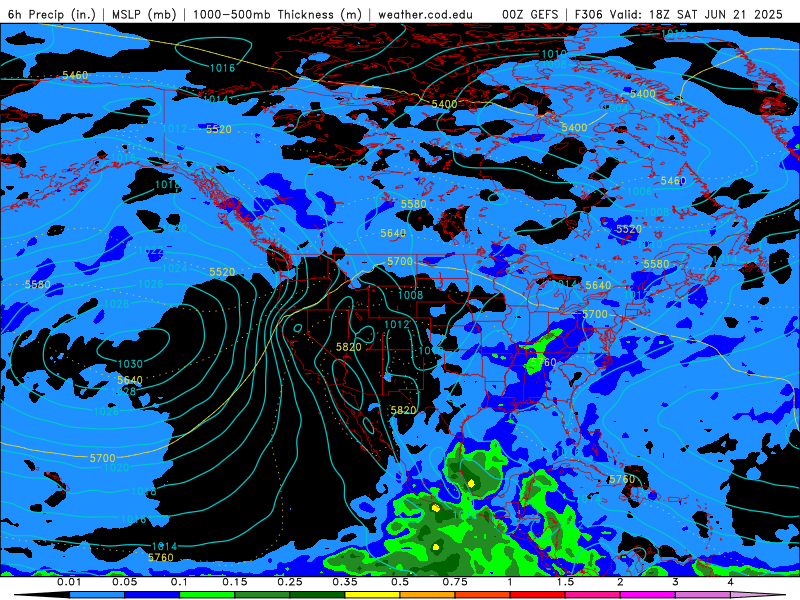Click the legend value 3
800x600 pixels.
click(x=676, y=582)
